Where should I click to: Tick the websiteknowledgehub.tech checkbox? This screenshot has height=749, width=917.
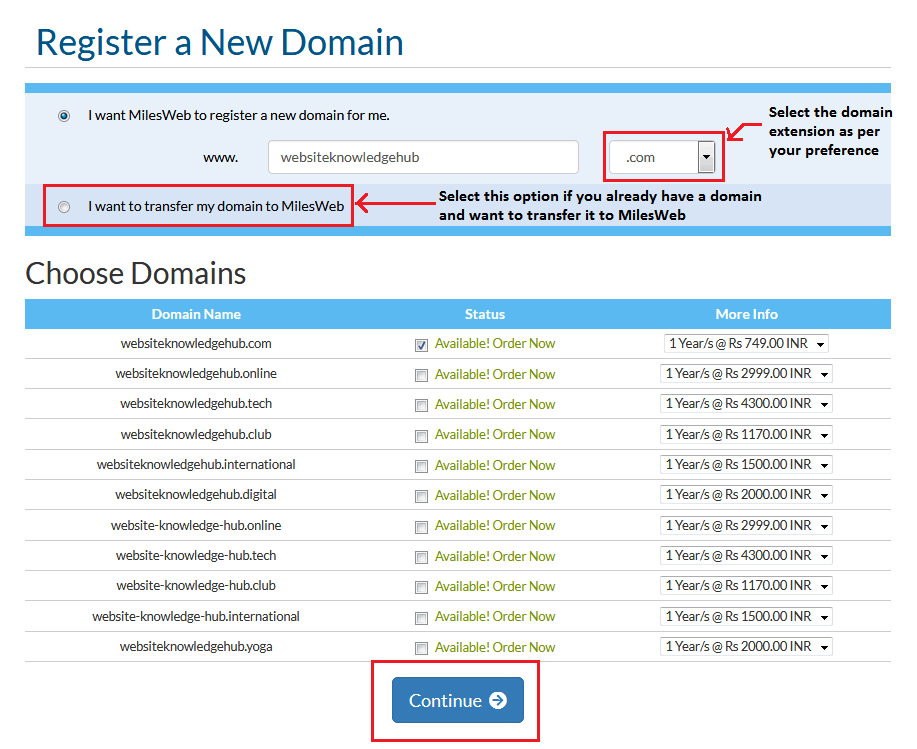[421, 405]
